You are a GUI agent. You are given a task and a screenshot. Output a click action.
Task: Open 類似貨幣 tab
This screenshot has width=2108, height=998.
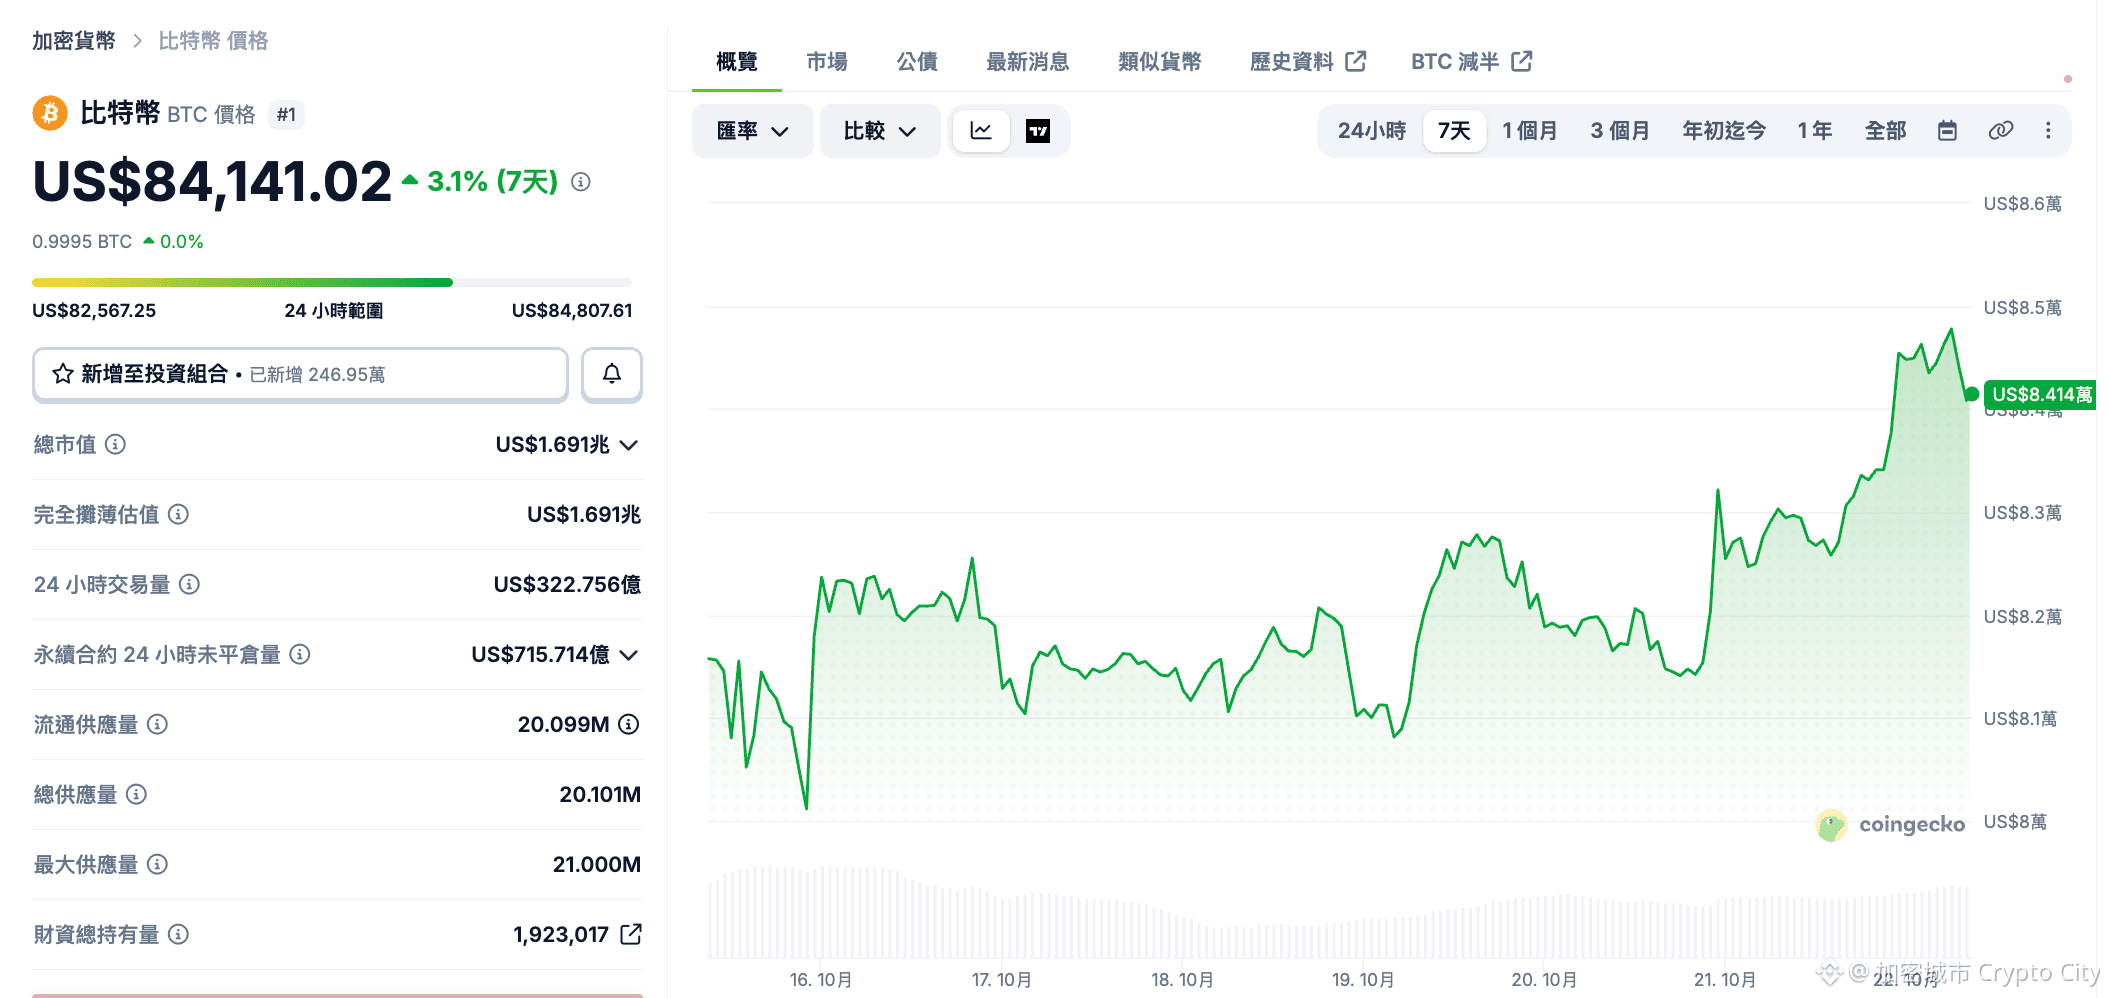[x=1160, y=62]
